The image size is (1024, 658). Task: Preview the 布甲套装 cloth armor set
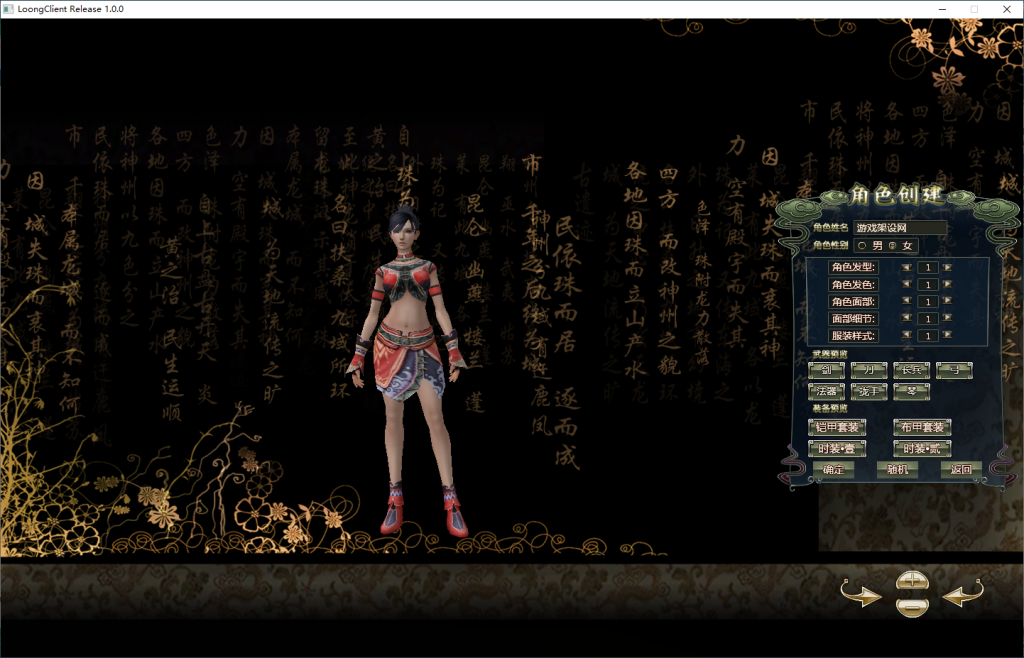(x=922, y=428)
